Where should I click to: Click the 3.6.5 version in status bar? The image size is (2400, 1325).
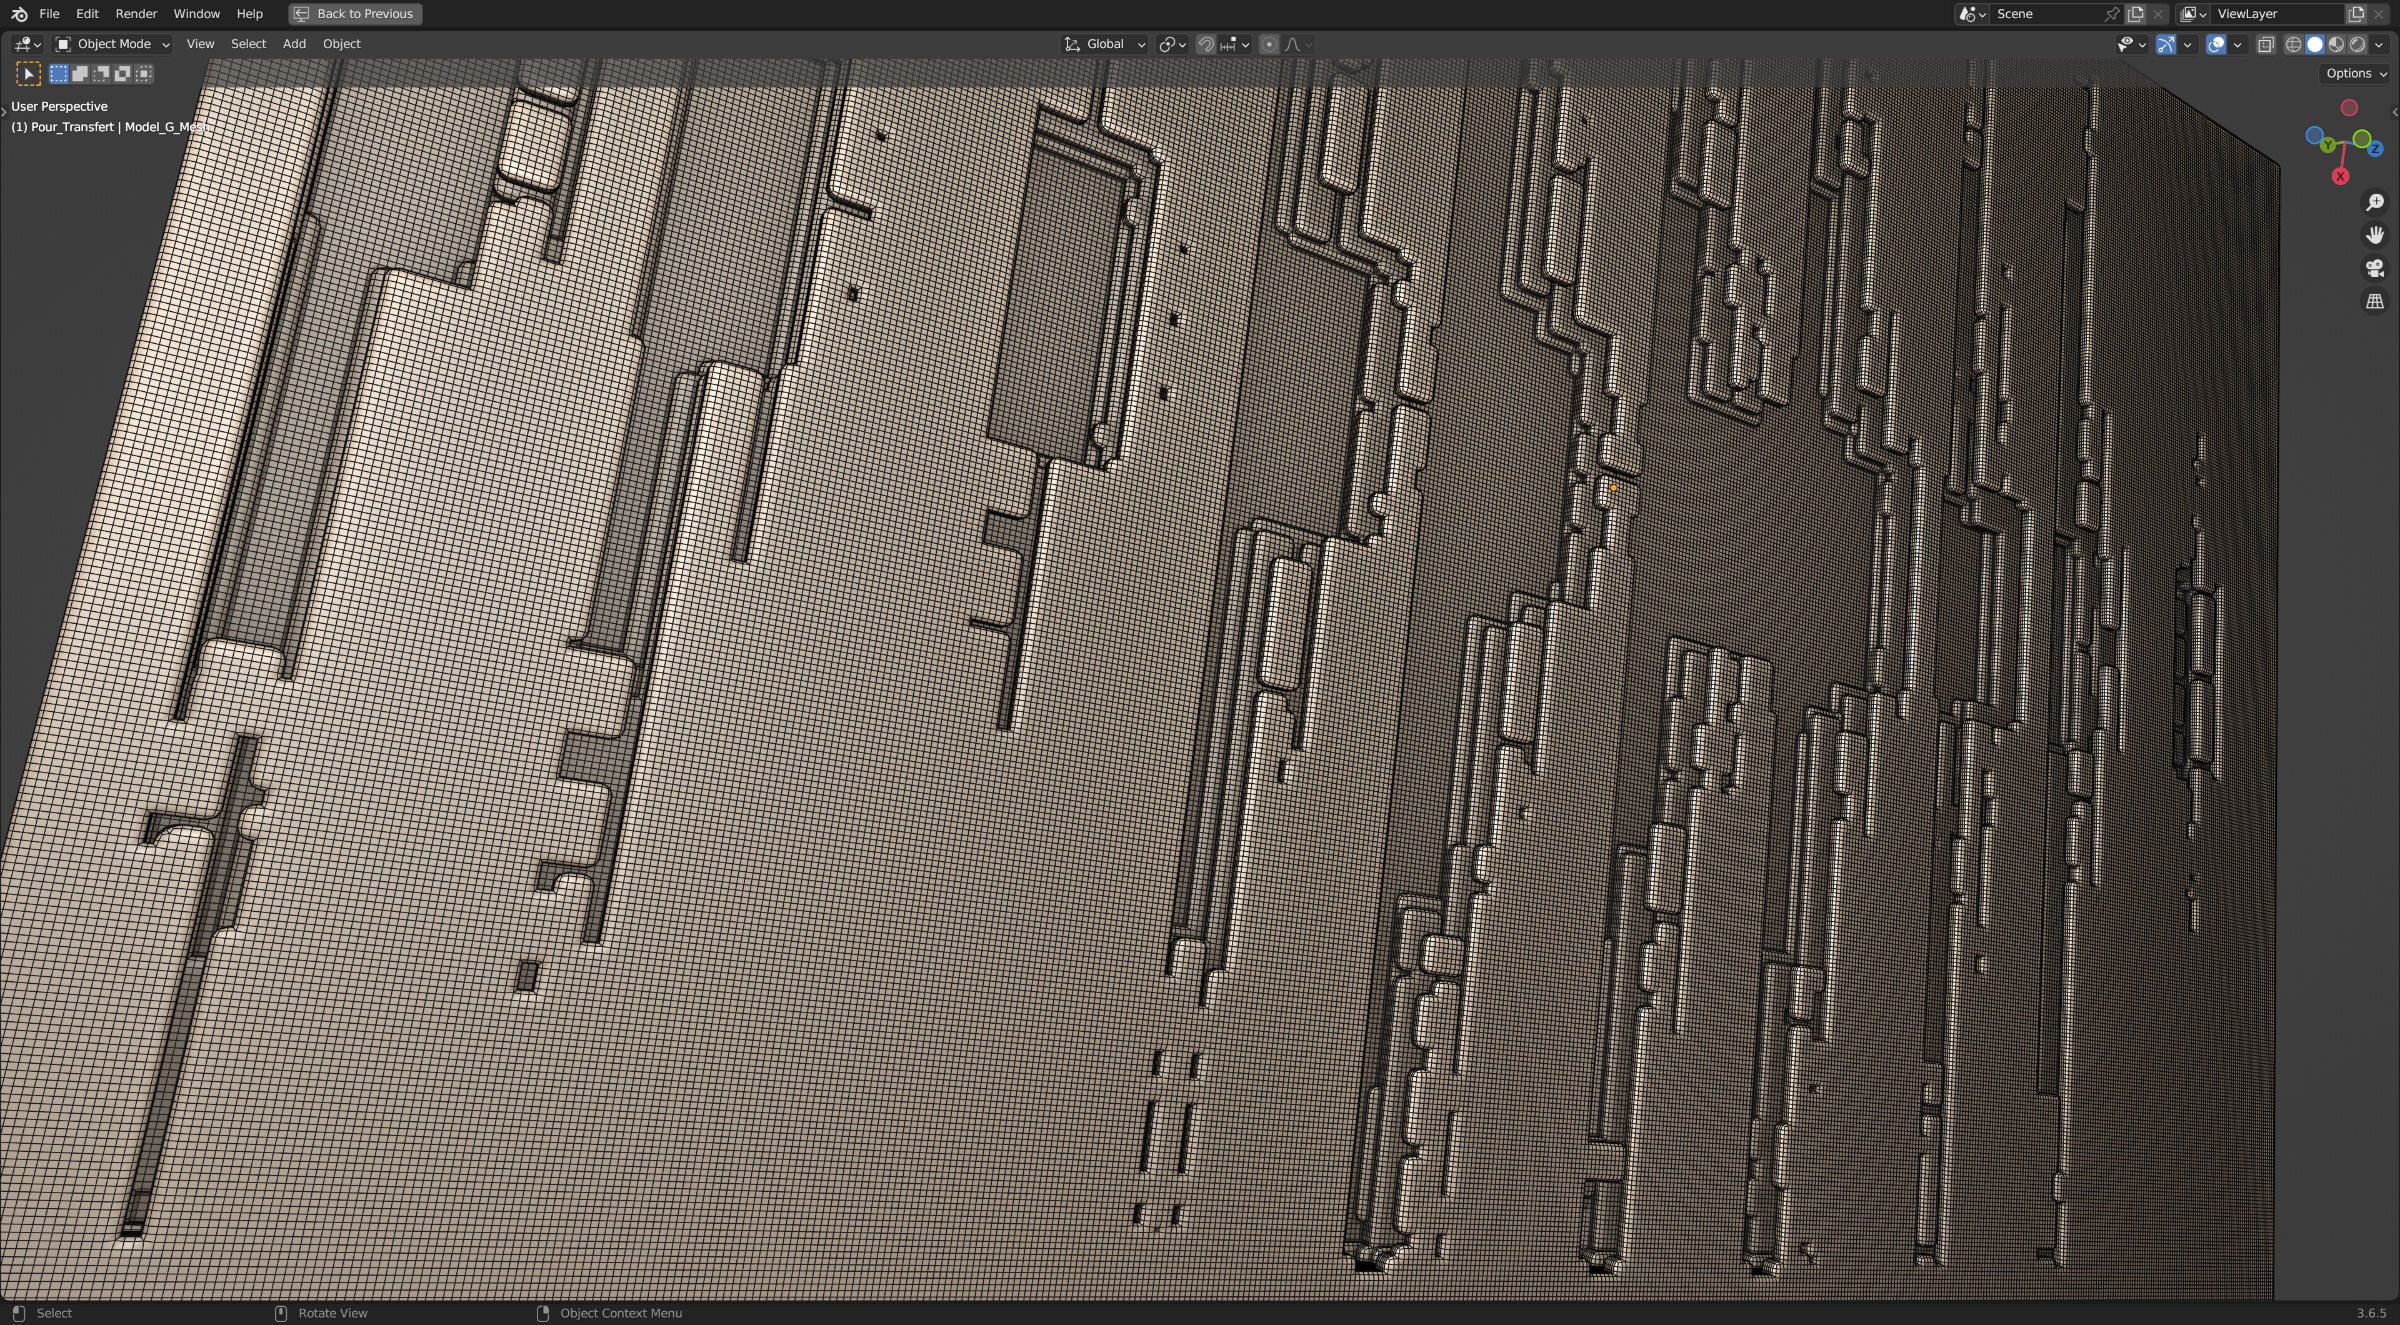(2371, 1313)
